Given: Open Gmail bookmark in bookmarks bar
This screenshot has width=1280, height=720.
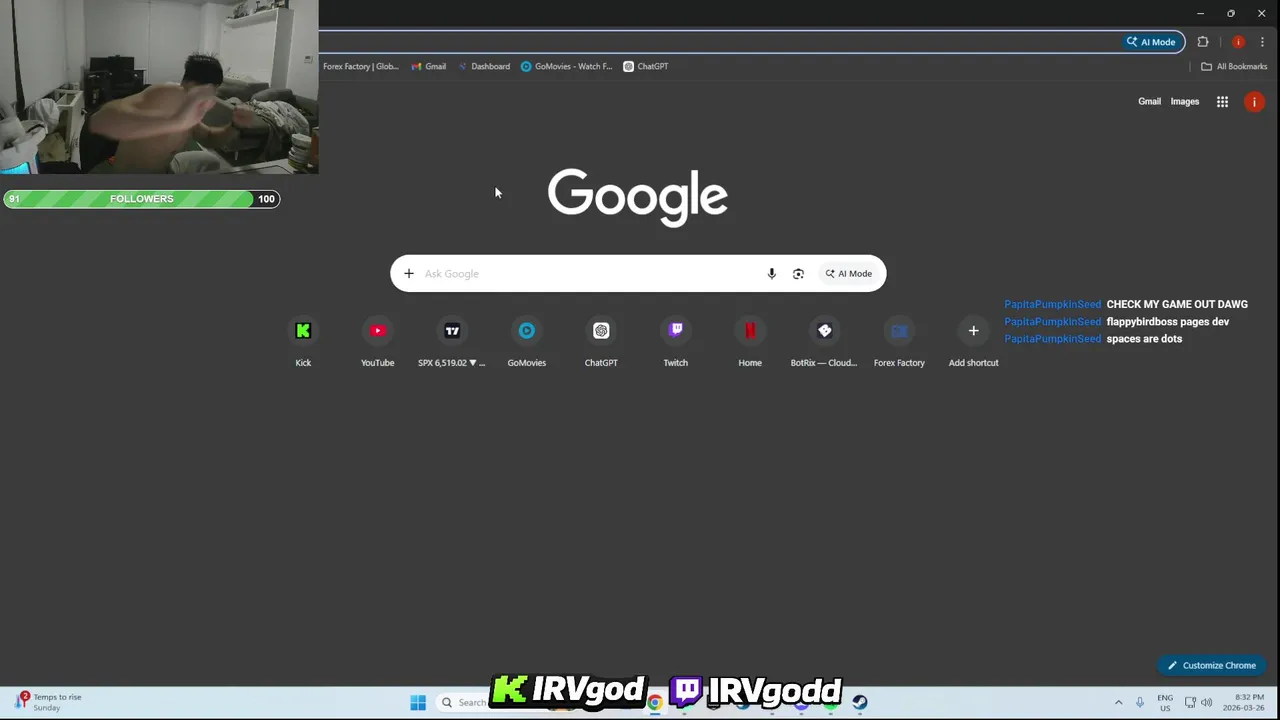Looking at the screenshot, I should [x=429, y=66].
